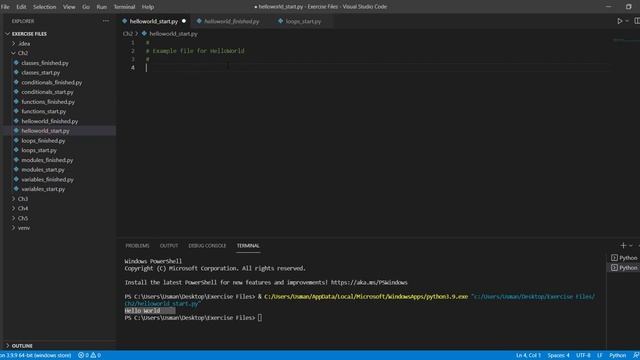Change indentation via Spaces: 4
The height and width of the screenshot is (360, 640).
(x=558, y=356)
